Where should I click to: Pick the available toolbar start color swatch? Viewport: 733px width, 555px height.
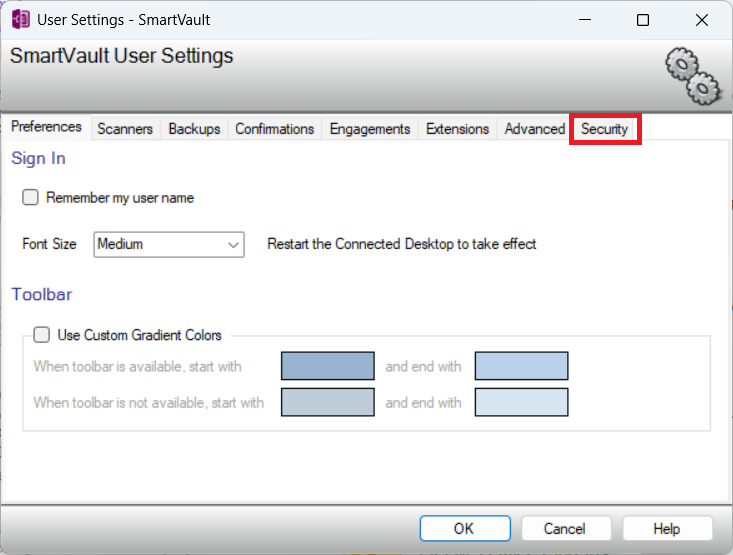[x=328, y=366]
